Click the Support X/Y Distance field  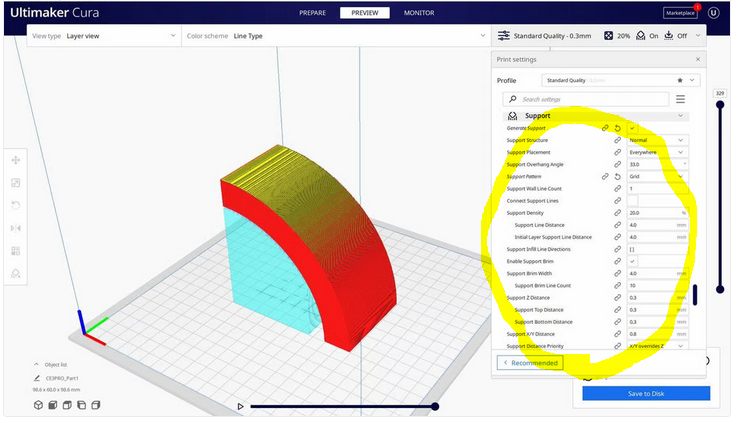[x=658, y=334]
